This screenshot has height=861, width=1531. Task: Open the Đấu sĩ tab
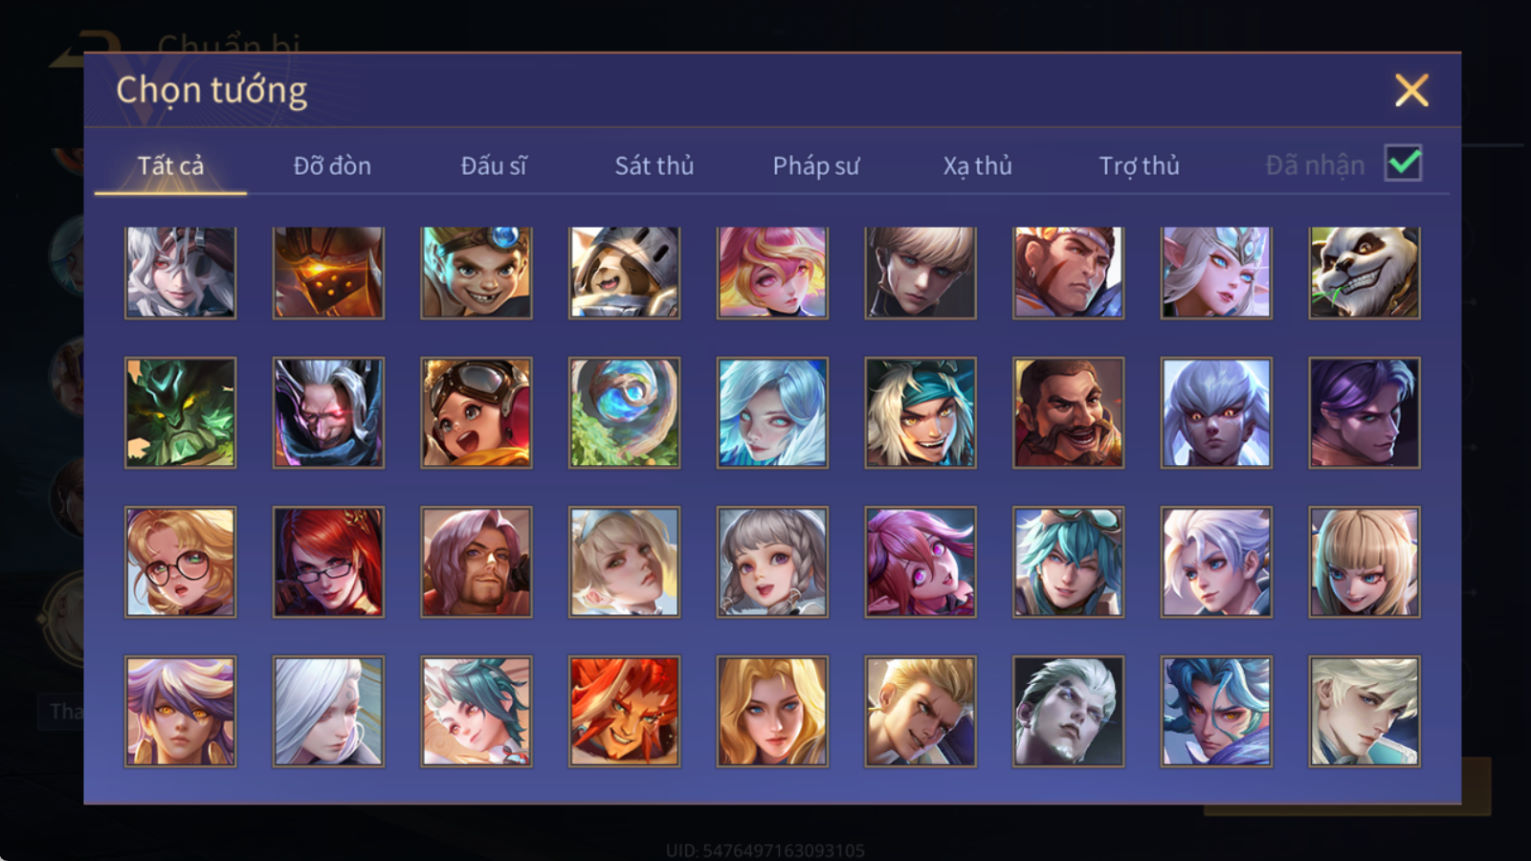(x=493, y=166)
